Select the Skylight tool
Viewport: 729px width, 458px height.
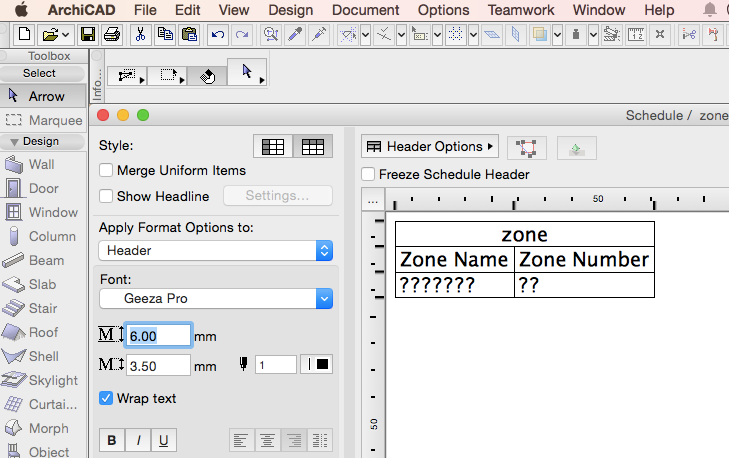[x=43, y=380]
